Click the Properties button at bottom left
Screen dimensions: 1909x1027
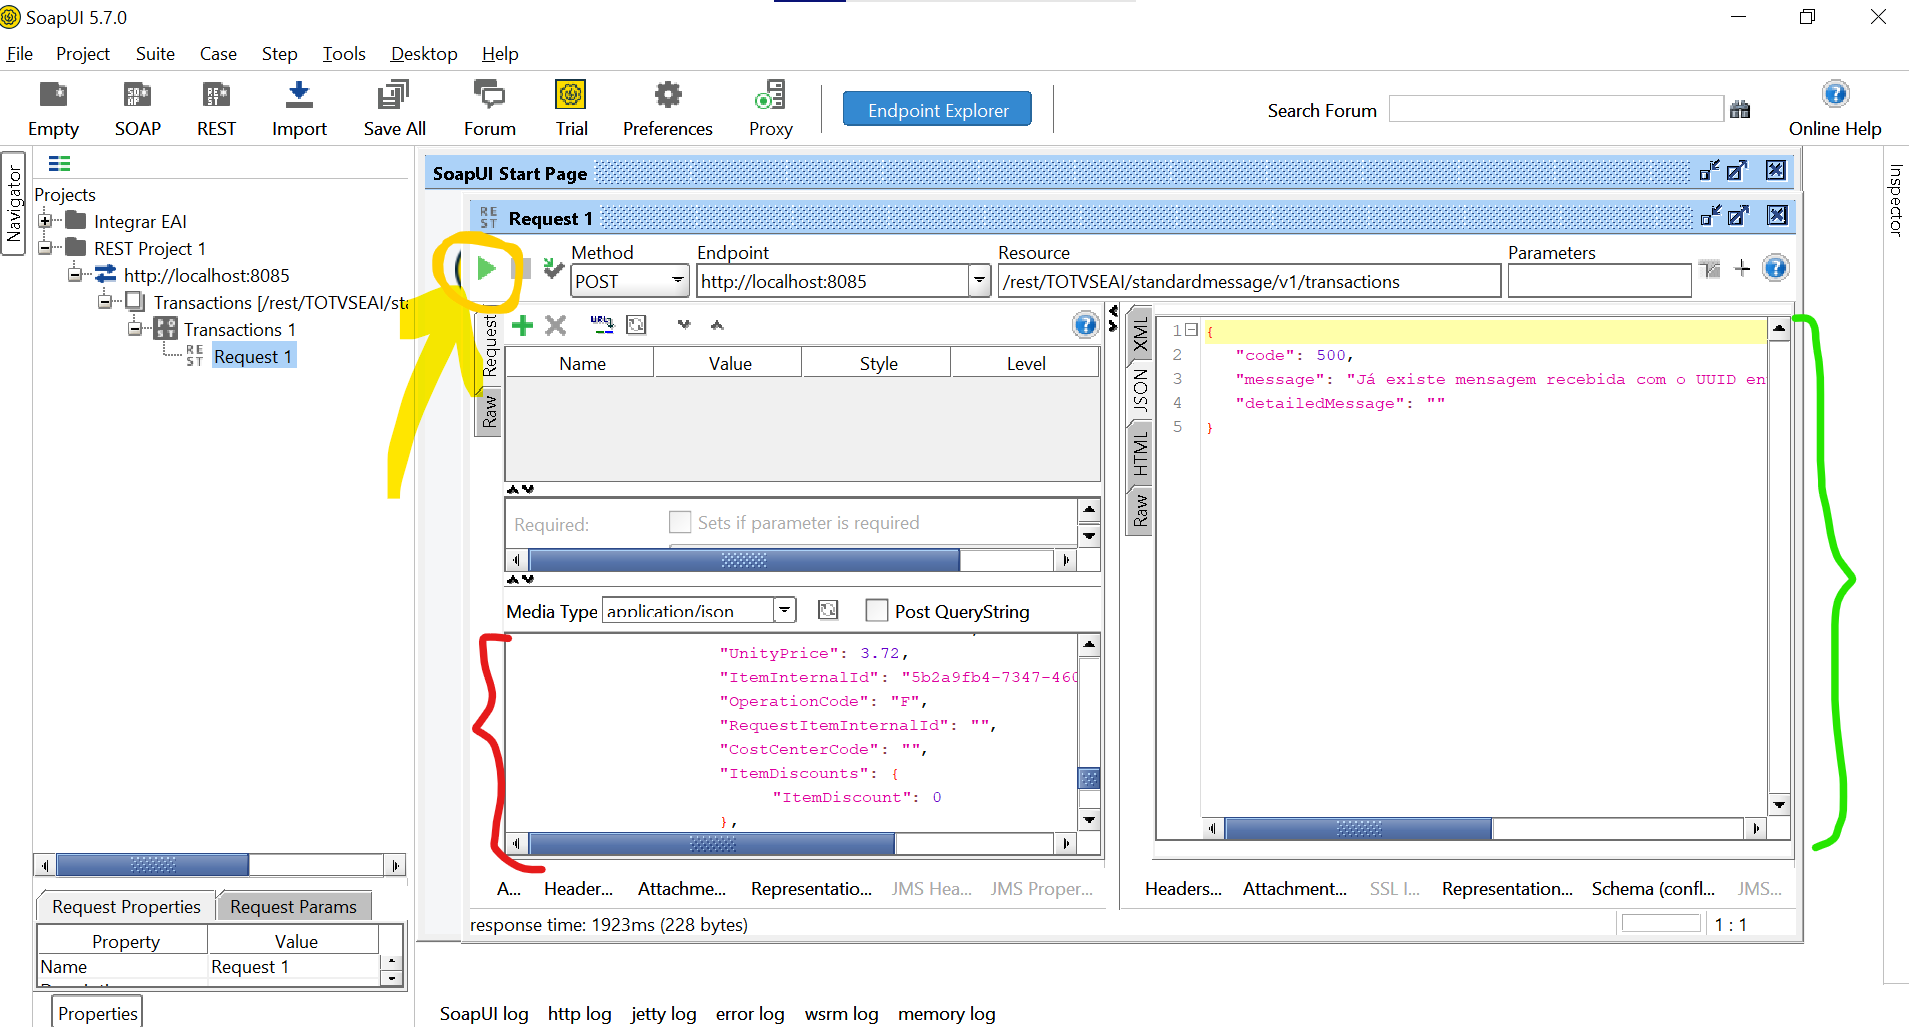click(97, 1012)
